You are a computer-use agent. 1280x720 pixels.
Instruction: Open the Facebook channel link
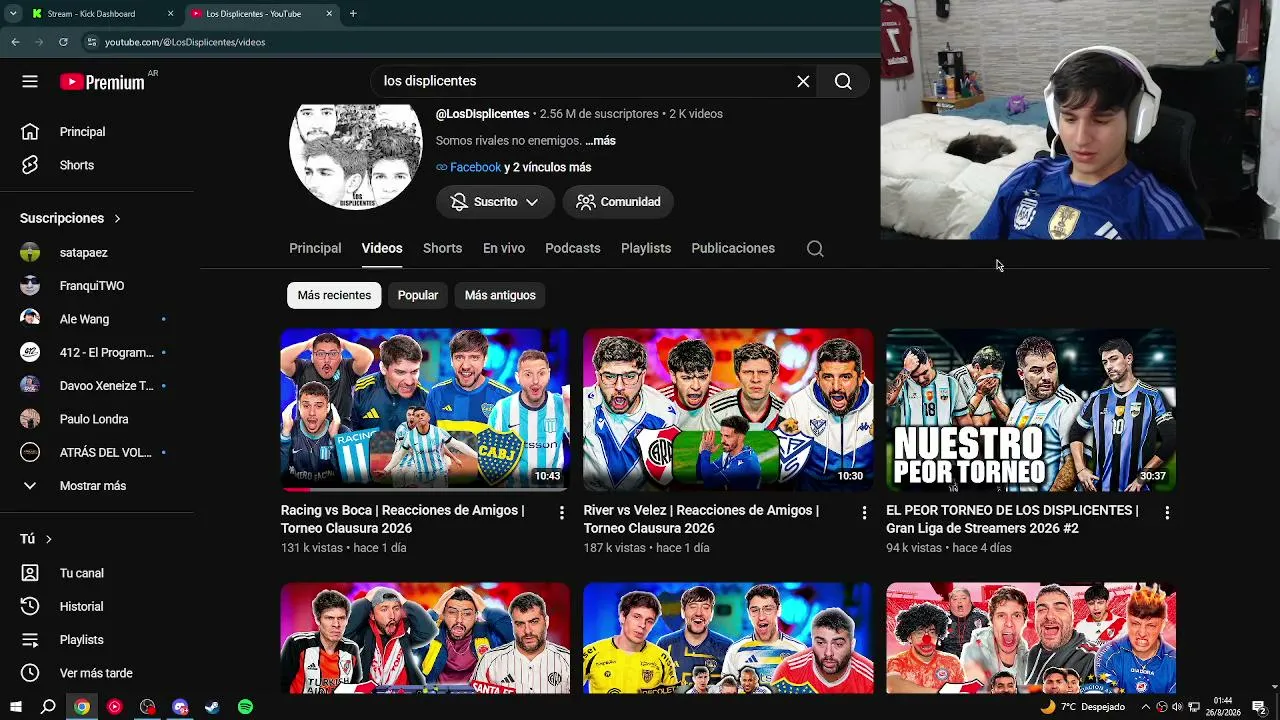[475, 168]
